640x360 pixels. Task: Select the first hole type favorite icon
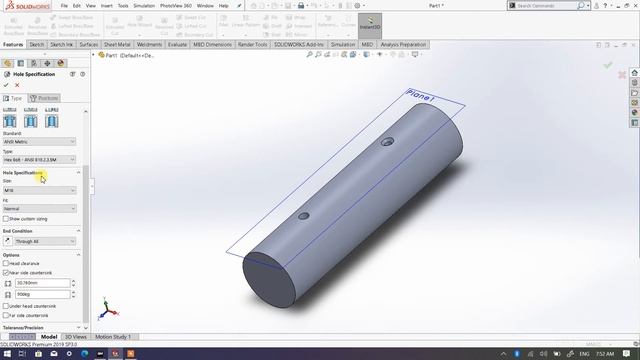10,121
